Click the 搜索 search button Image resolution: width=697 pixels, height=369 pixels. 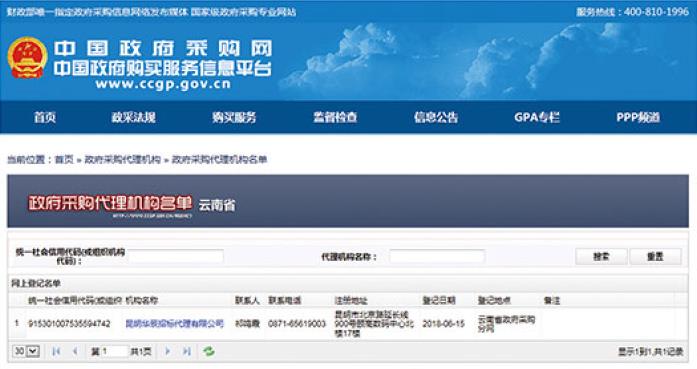[x=601, y=257]
